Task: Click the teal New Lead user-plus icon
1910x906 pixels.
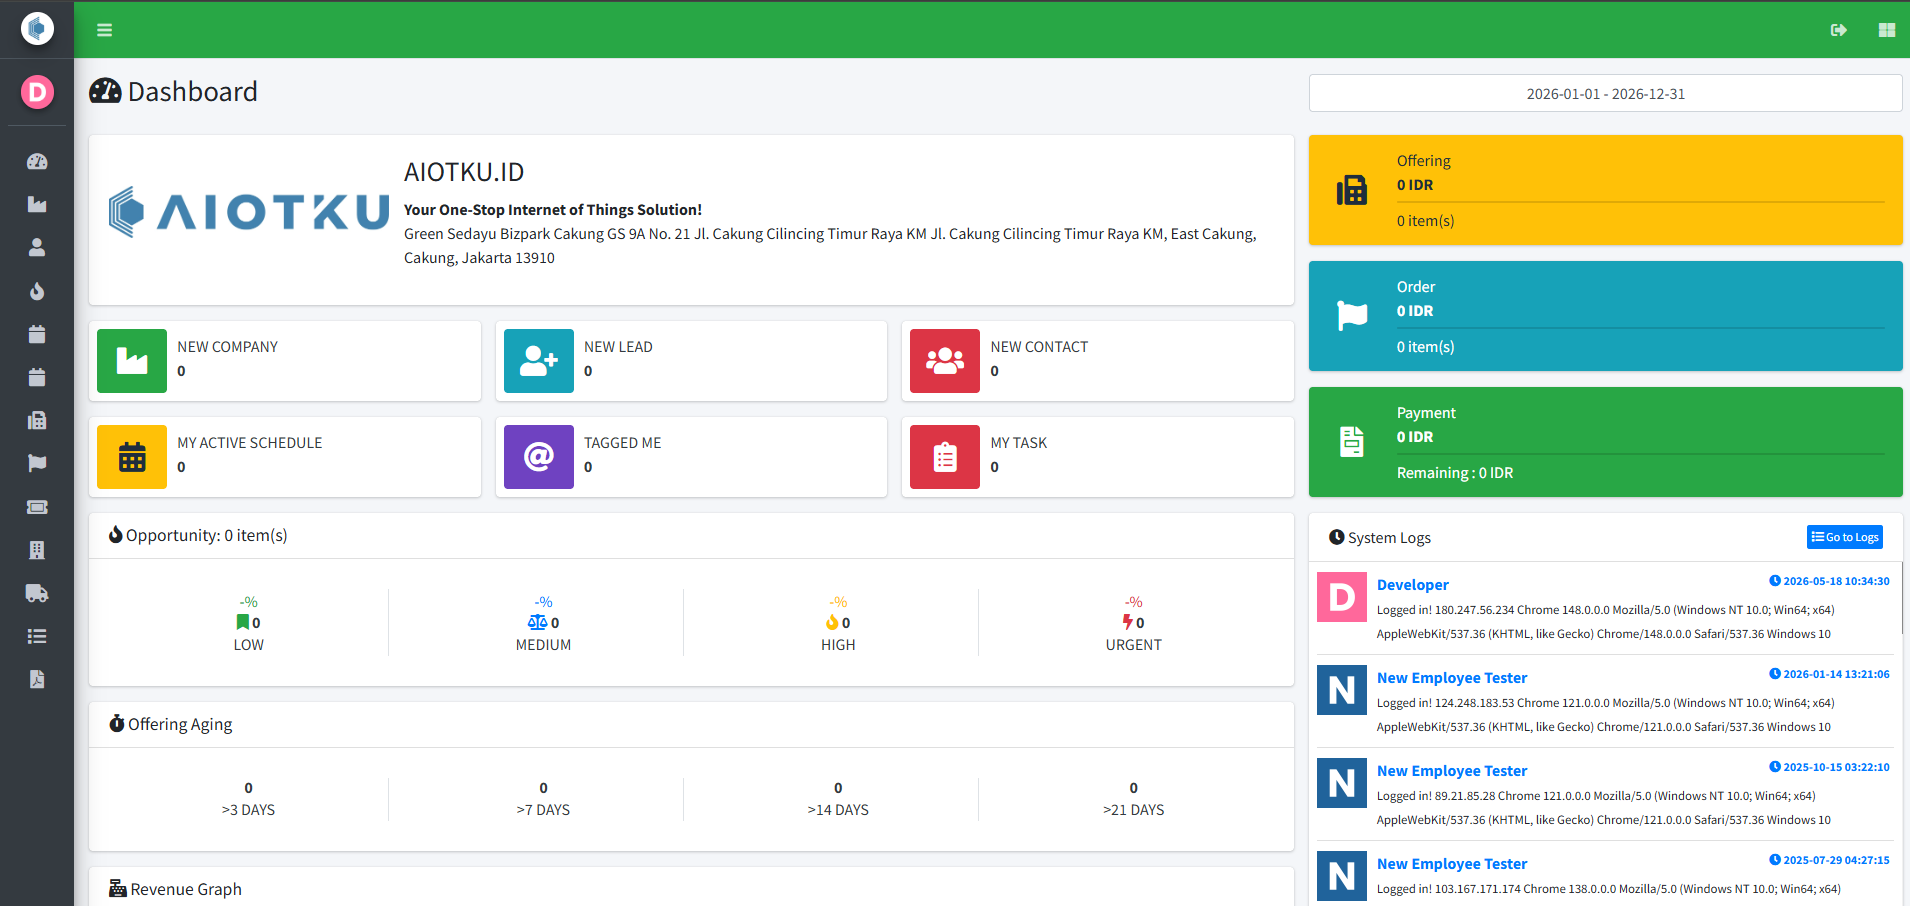Action: coord(539,361)
